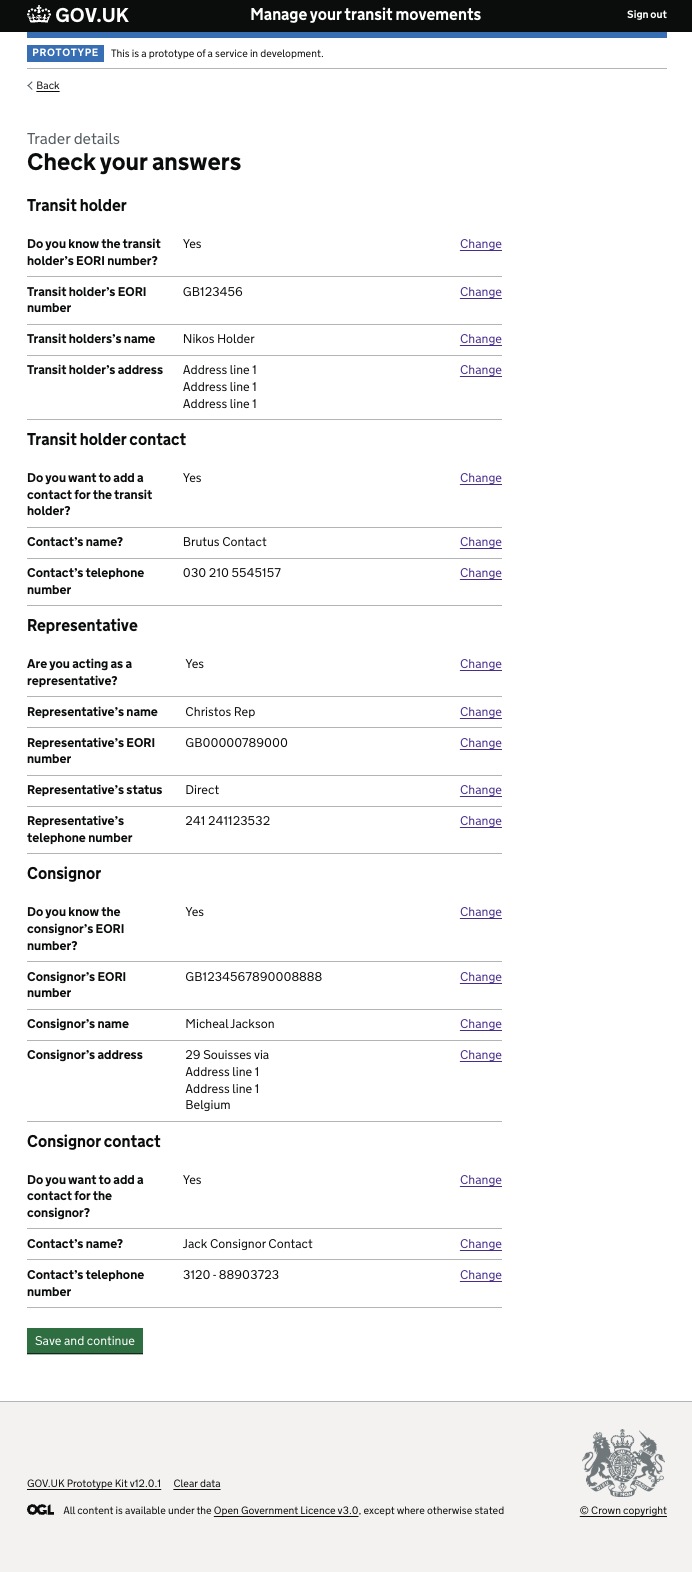Click Clear data in the footer

tap(197, 1484)
